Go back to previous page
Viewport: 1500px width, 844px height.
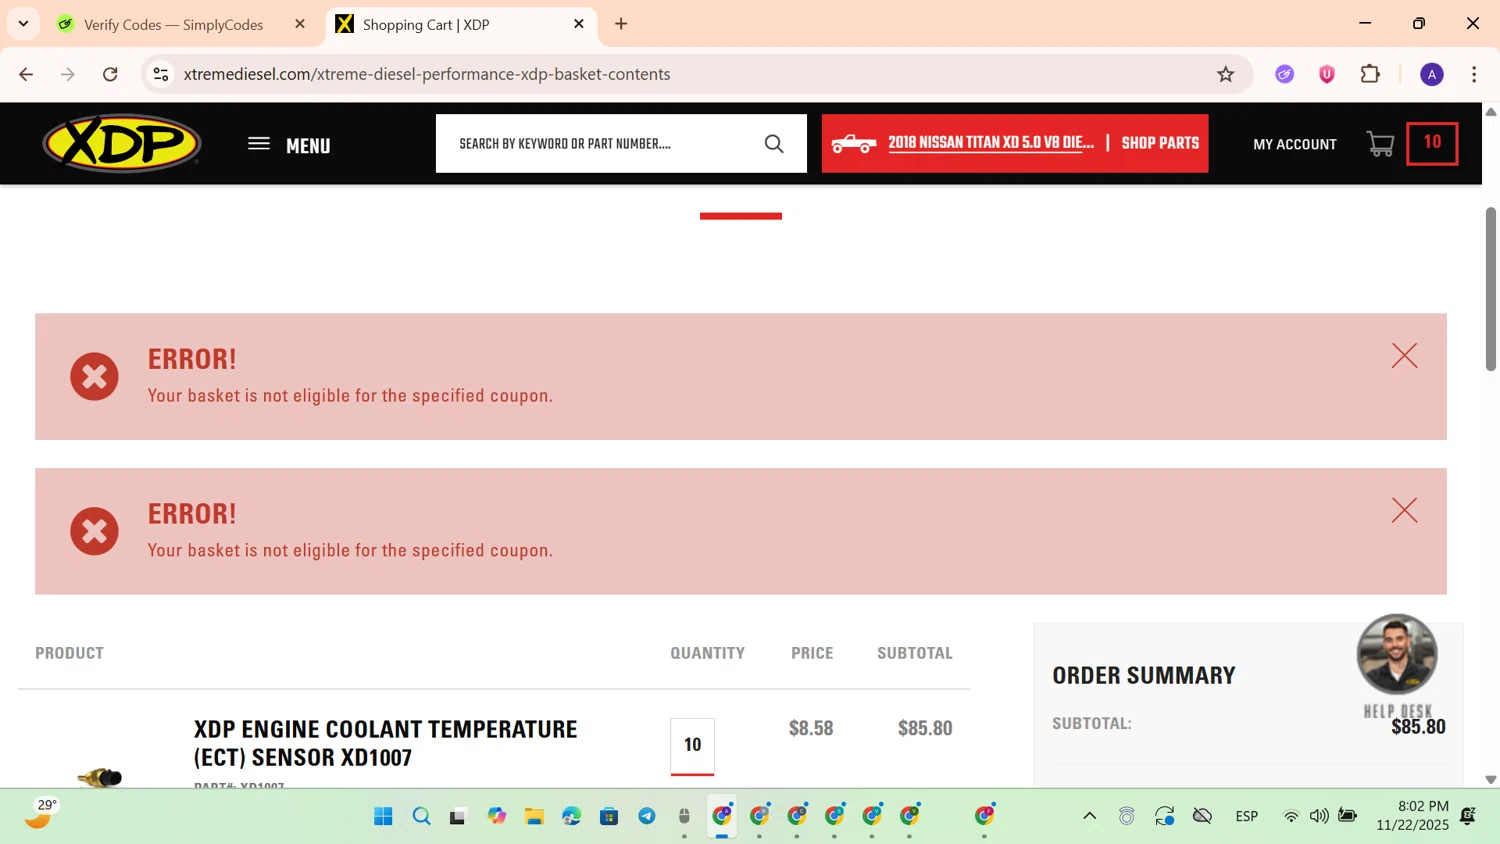point(26,74)
